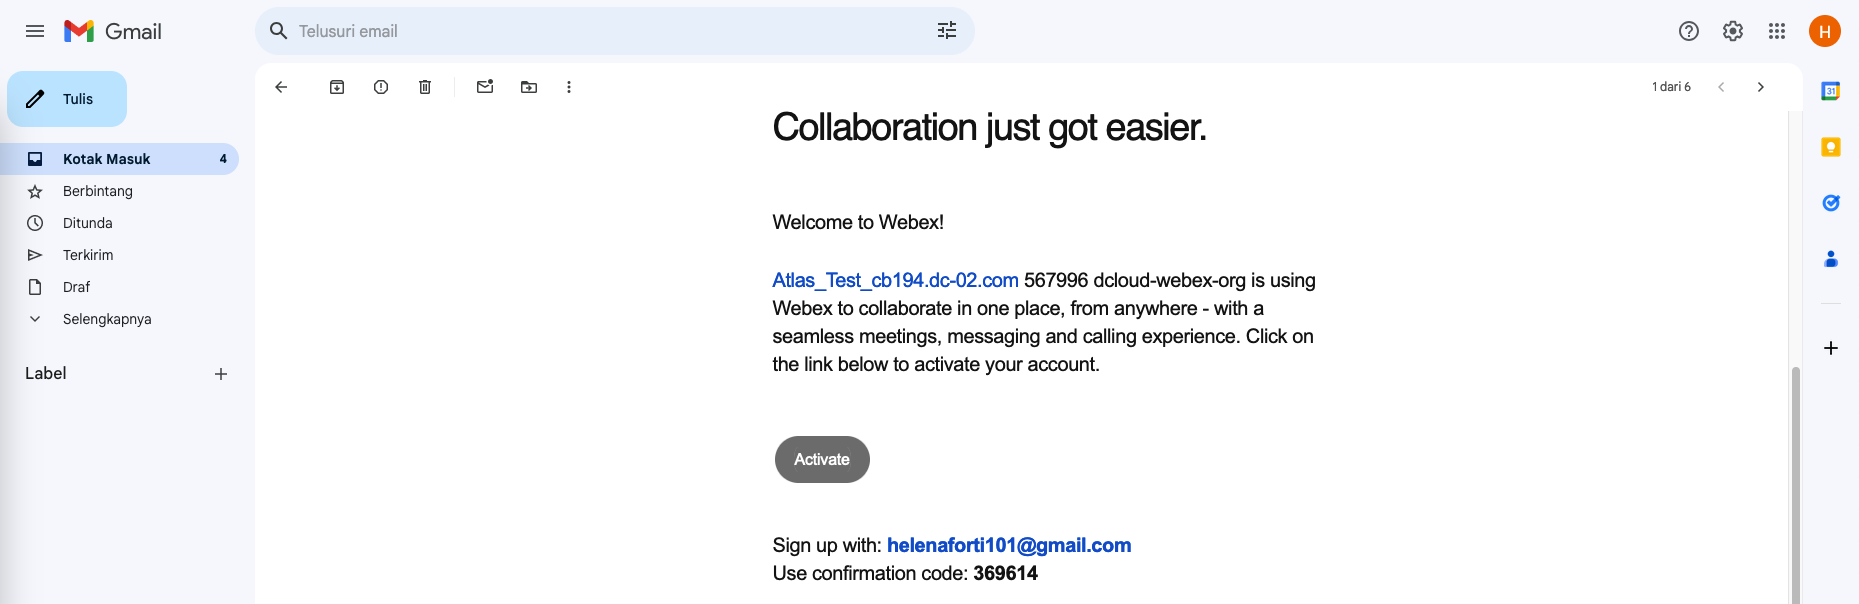Report this email as spam

pyautogui.click(x=381, y=87)
